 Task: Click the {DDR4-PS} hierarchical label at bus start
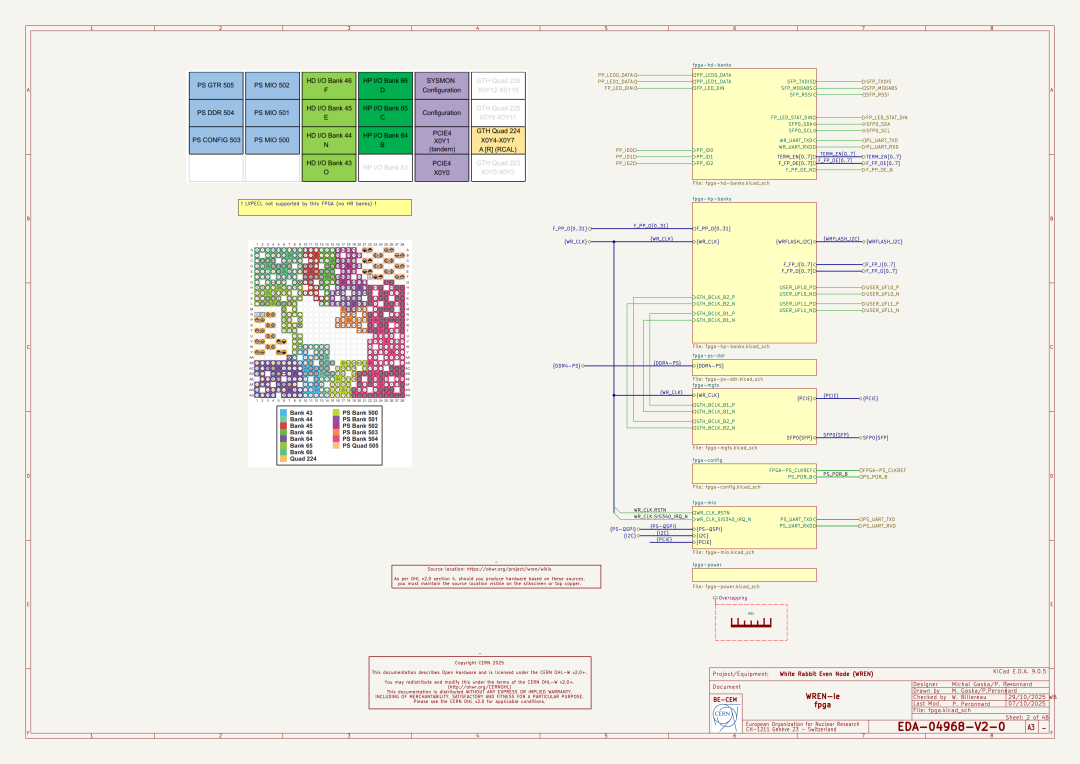(568, 366)
